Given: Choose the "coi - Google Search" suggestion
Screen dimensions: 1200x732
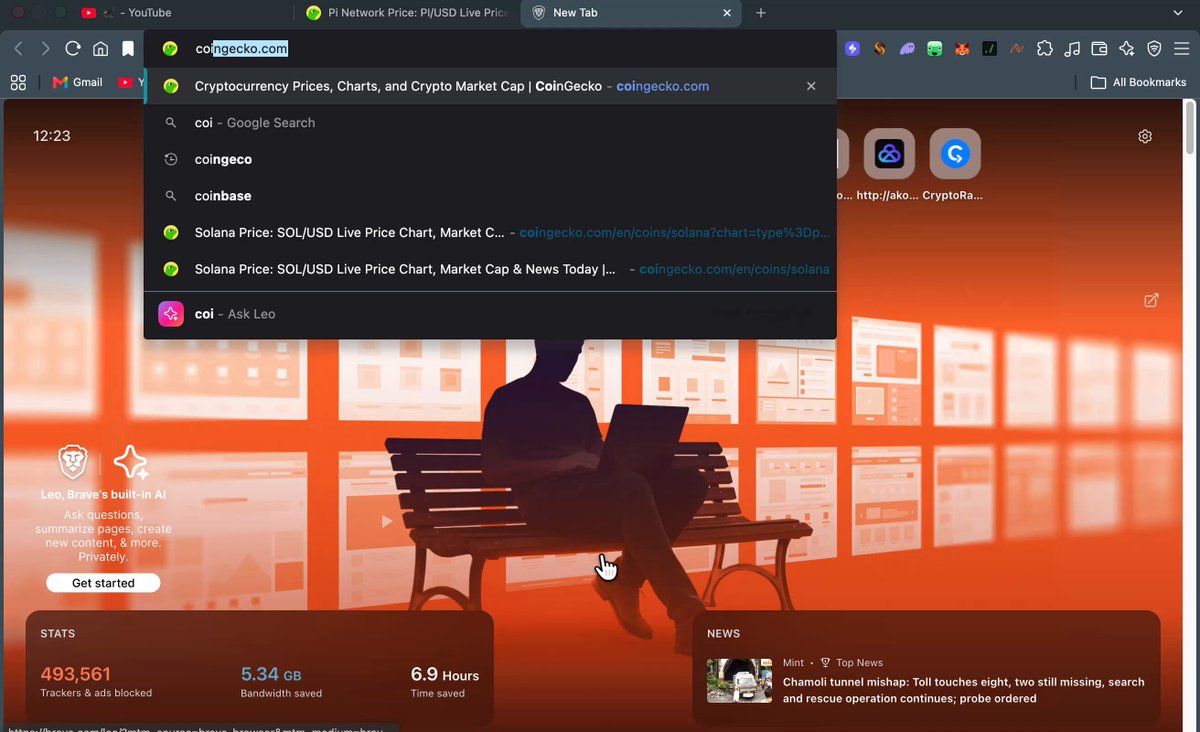Looking at the screenshot, I should (490, 123).
